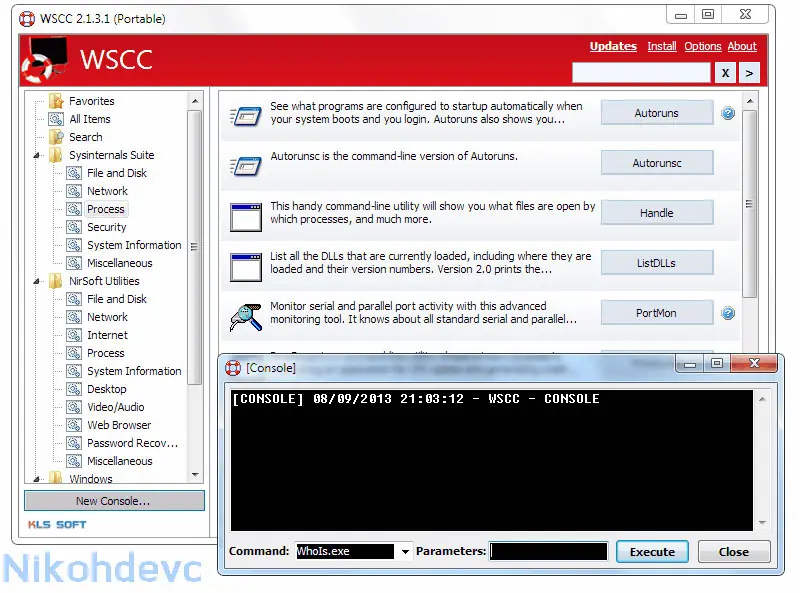Screen dimensions: 800x593
Task: Click the PortMon magnifier icon
Action: click(x=246, y=317)
